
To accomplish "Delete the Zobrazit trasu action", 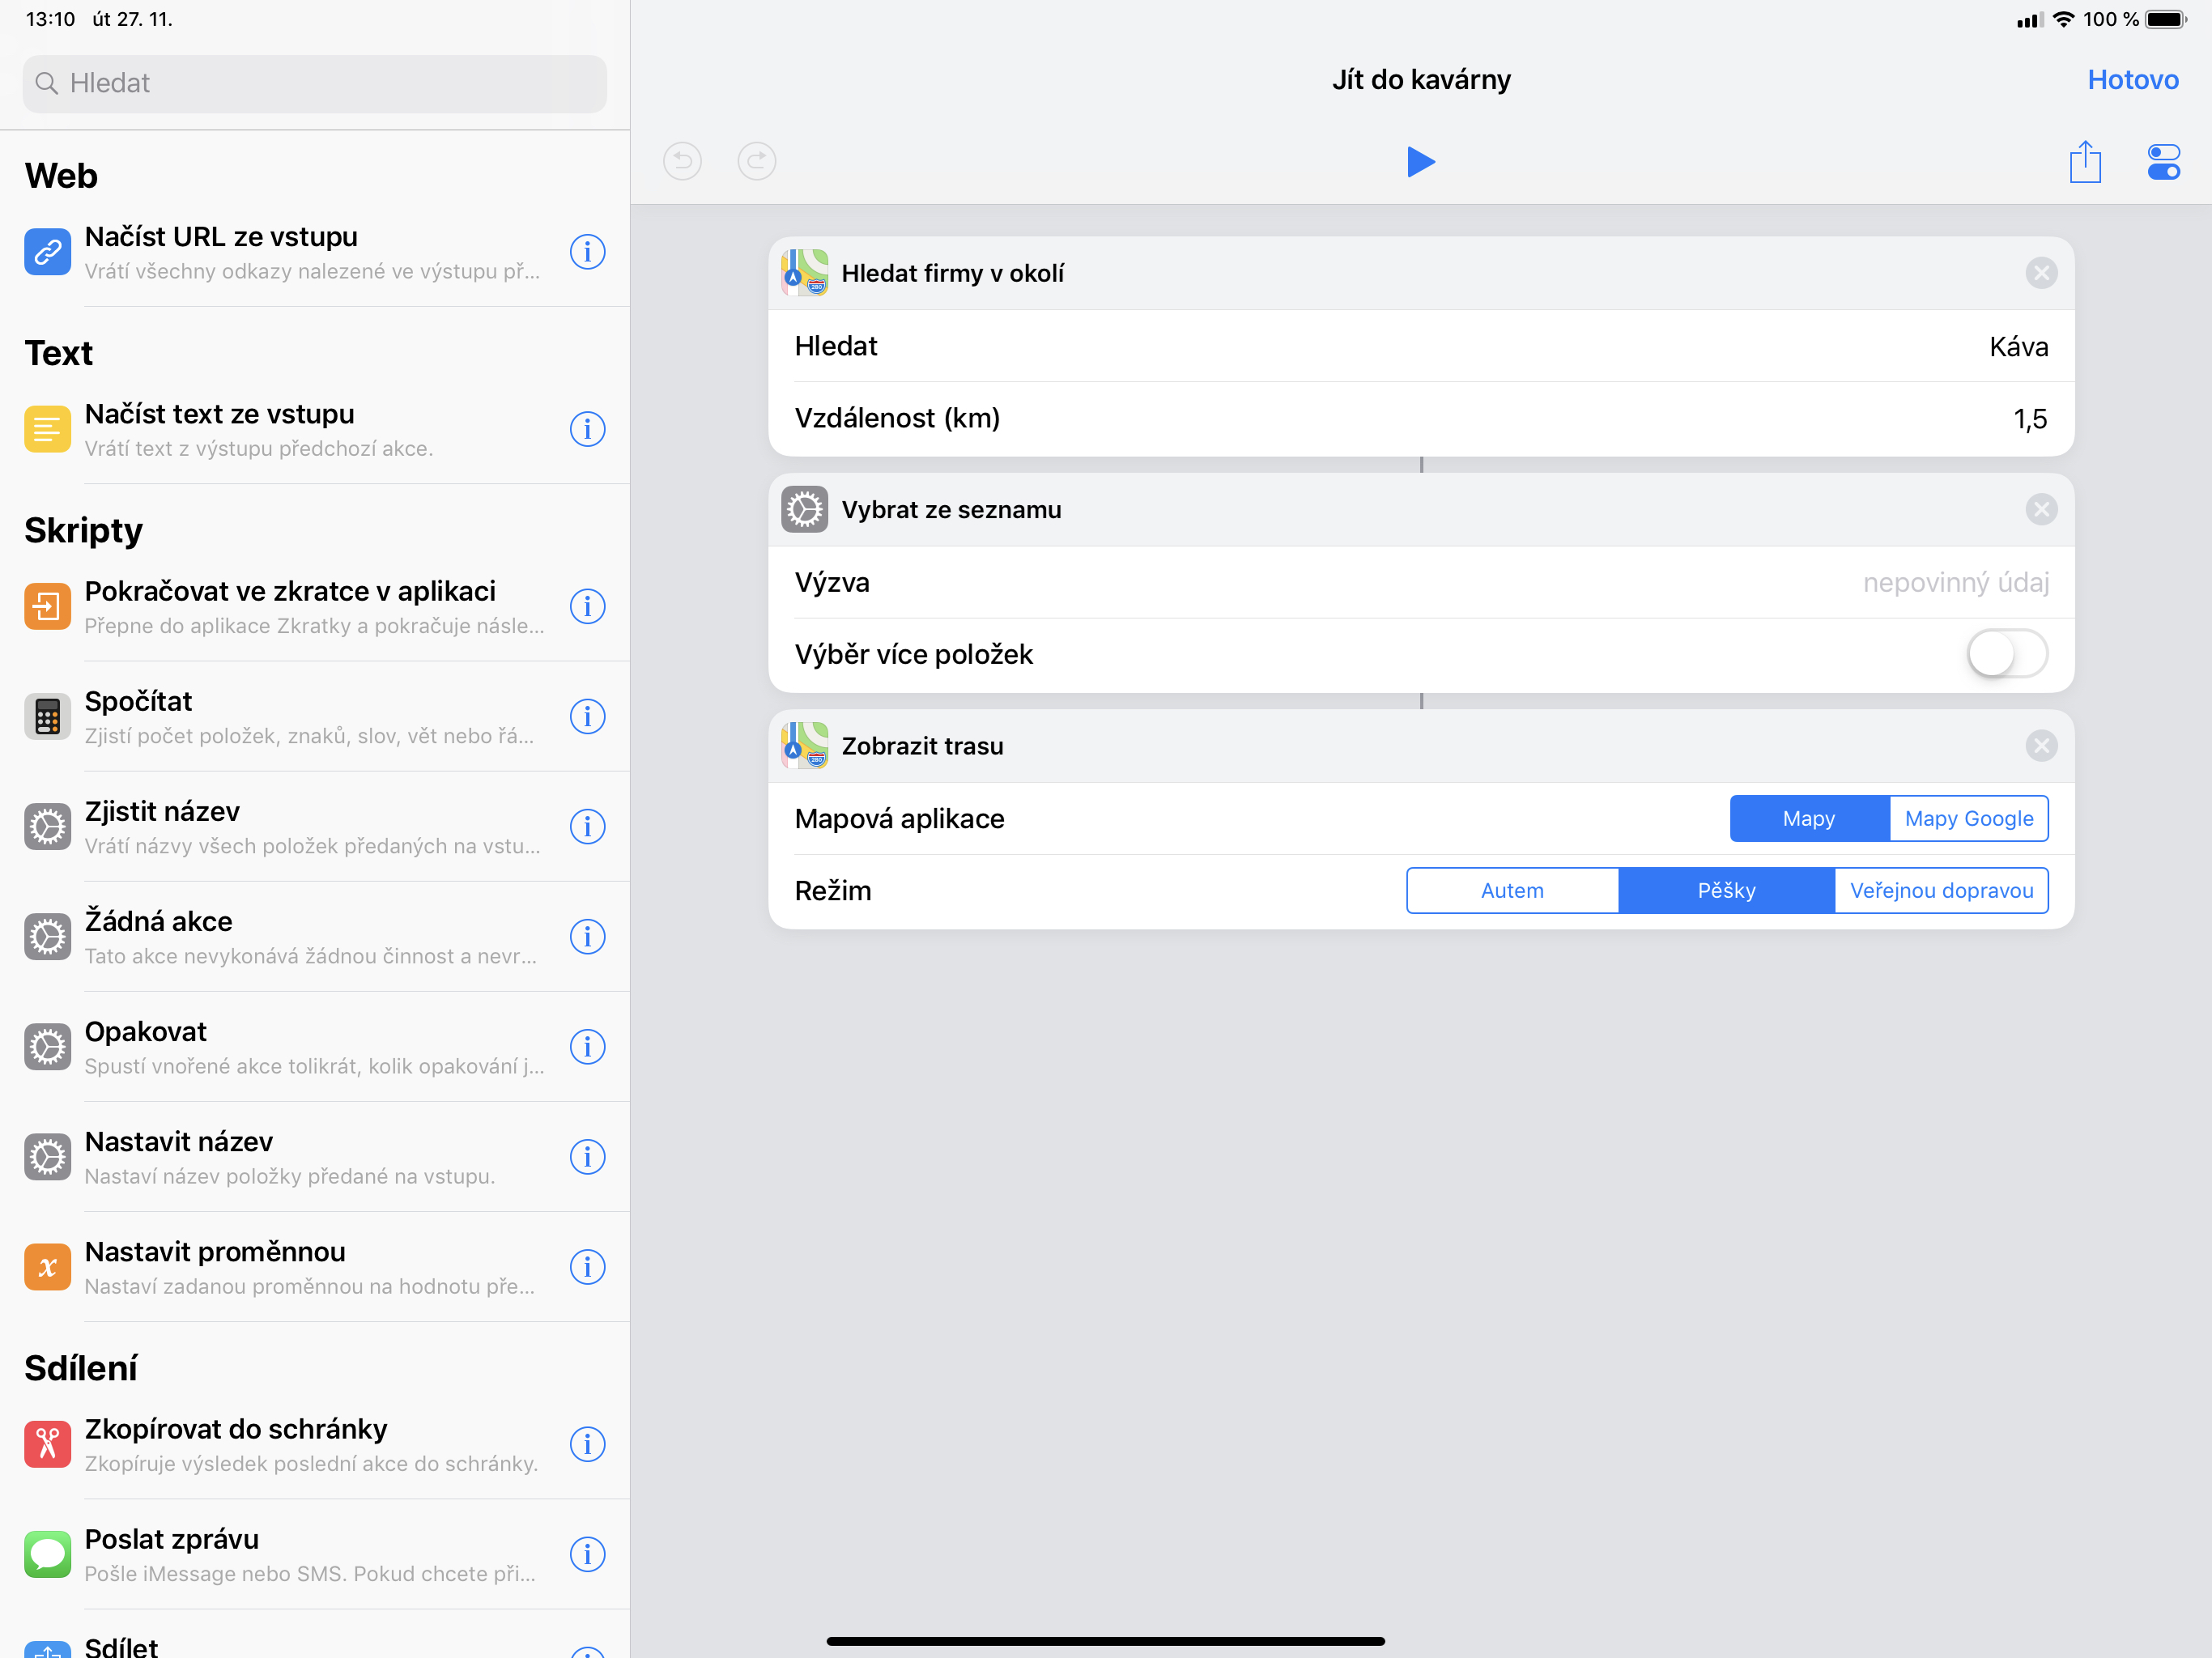I will click(x=2041, y=746).
